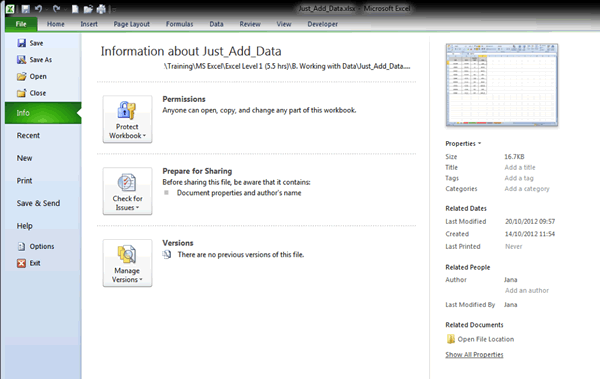The image size is (600, 379).
Task: Click the Last Modified date 20/10/2012 09:57
Action: tap(530, 222)
